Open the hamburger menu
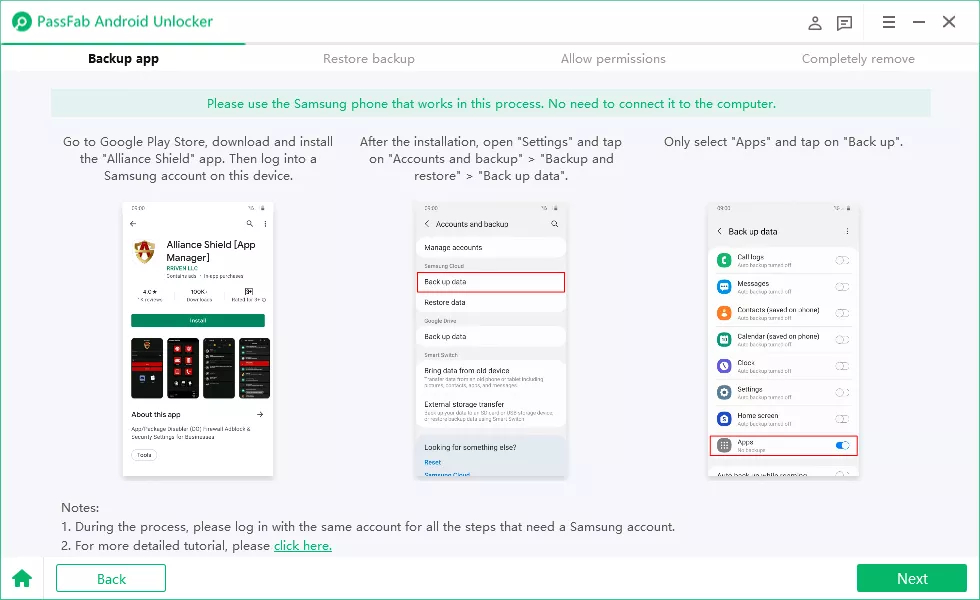Image resolution: width=980 pixels, height=600 pixels. pyautogui.click(x=888, y=21)
